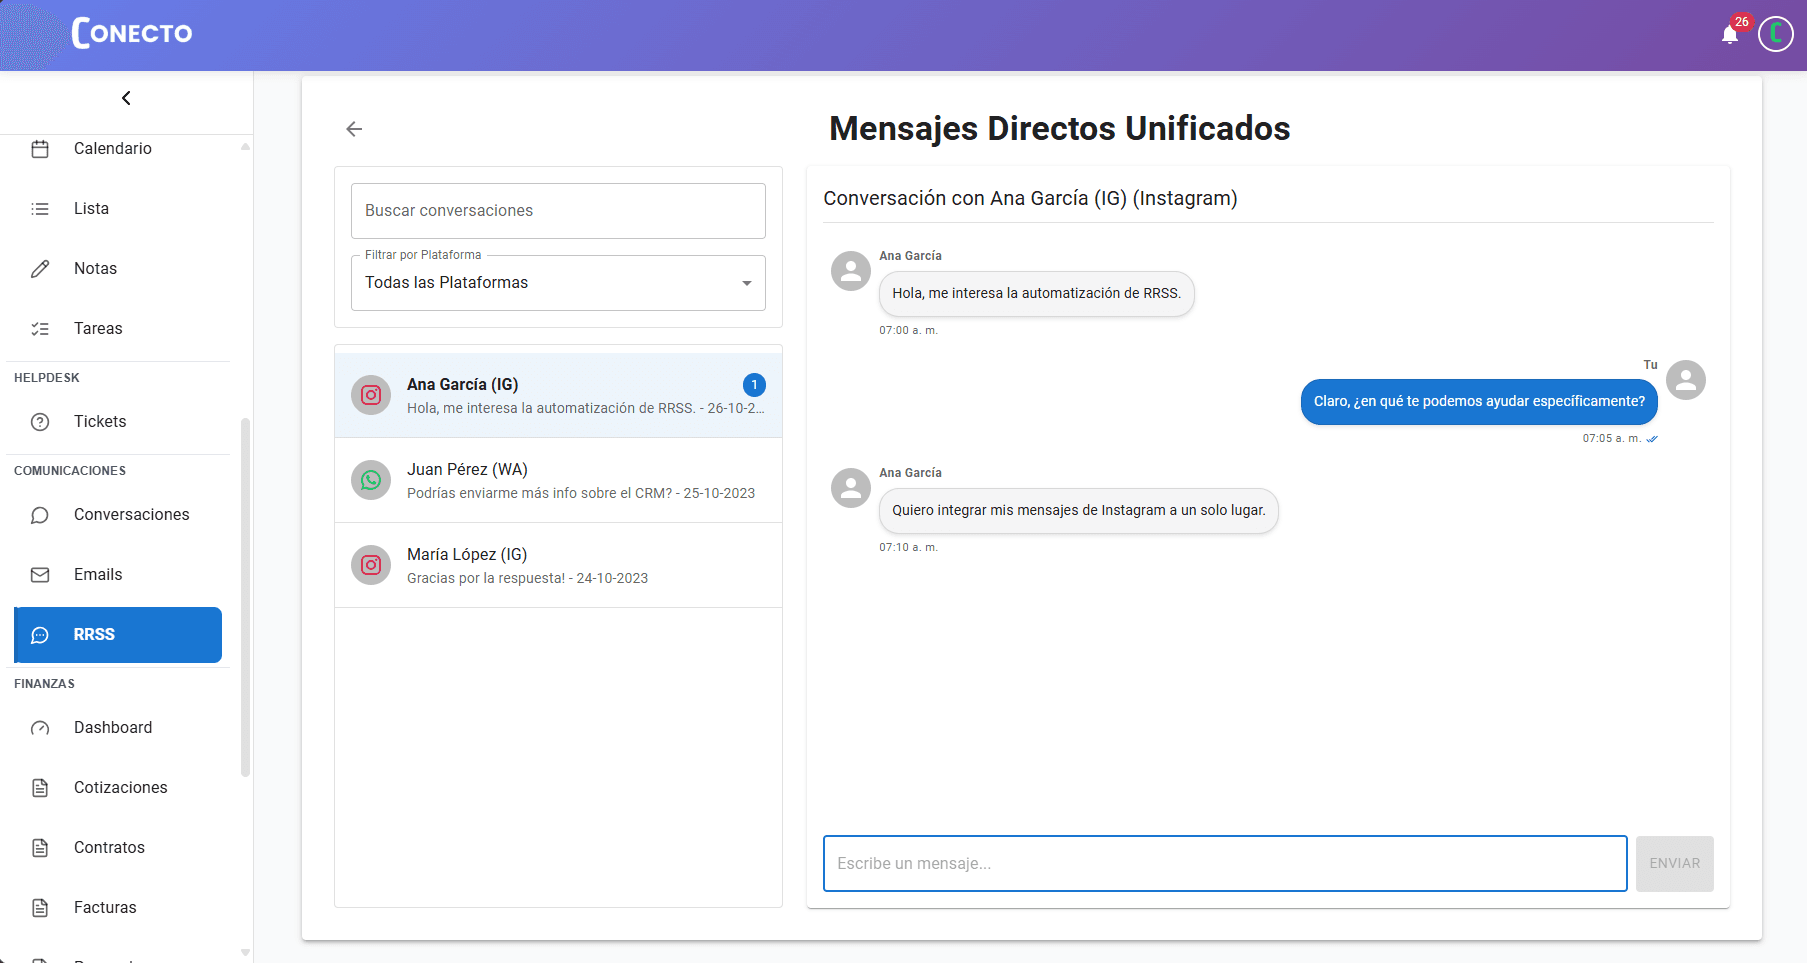Viewport: 1807px width, 963px height.
Task: Click Ana García's avatar on first message
Action: 851,271
